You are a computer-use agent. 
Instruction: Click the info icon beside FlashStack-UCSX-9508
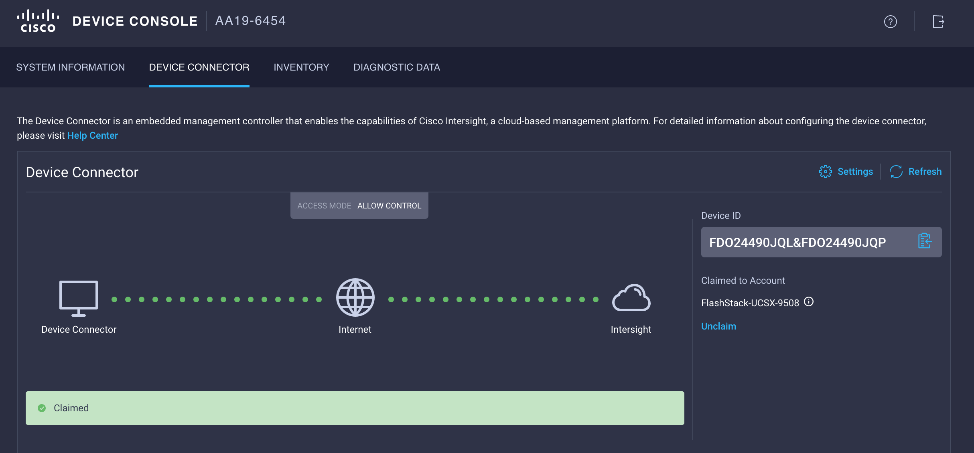(x=809, y=302)
